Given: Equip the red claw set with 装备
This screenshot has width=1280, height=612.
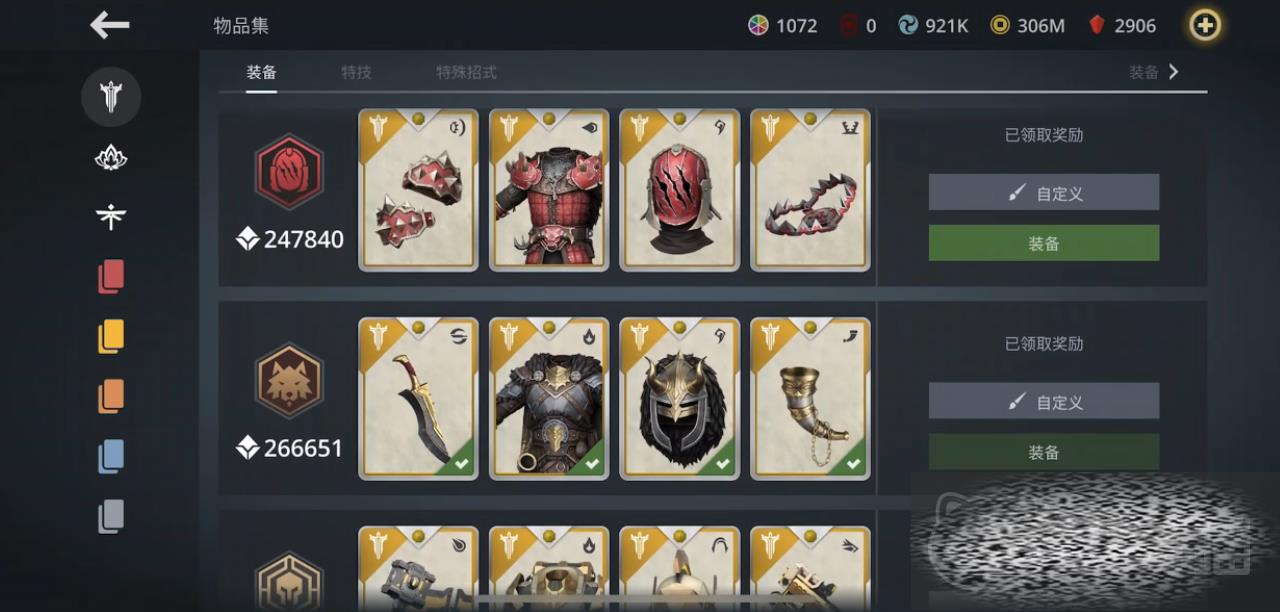Looking at the screenshot, I should 1044,243.
